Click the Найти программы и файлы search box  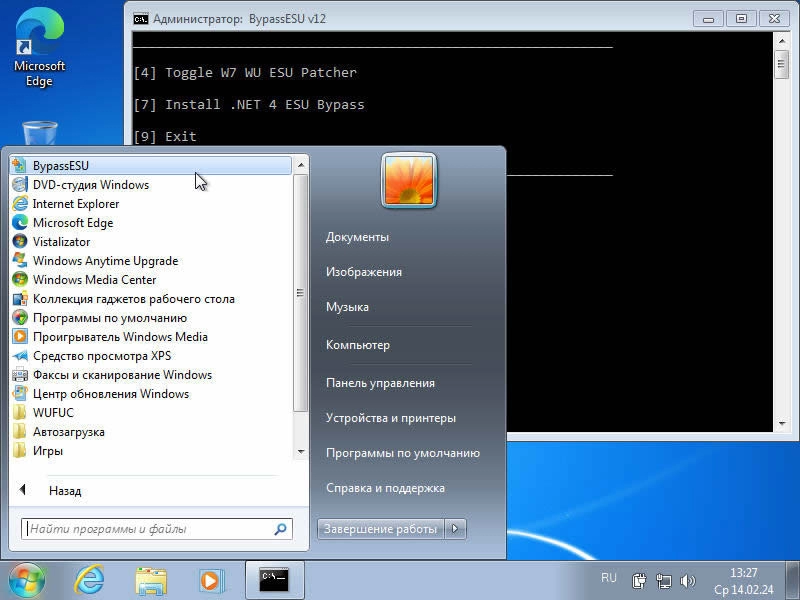click(x=148, y=529)
